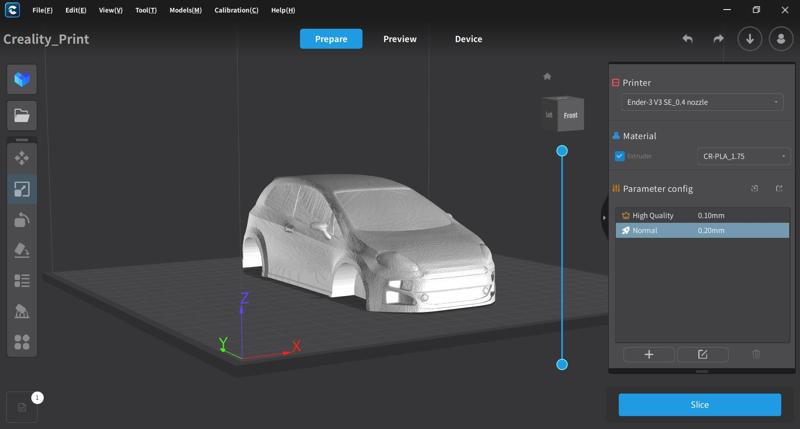Switch to the Preview tab
800x429 pixels.
coord(400,39)
